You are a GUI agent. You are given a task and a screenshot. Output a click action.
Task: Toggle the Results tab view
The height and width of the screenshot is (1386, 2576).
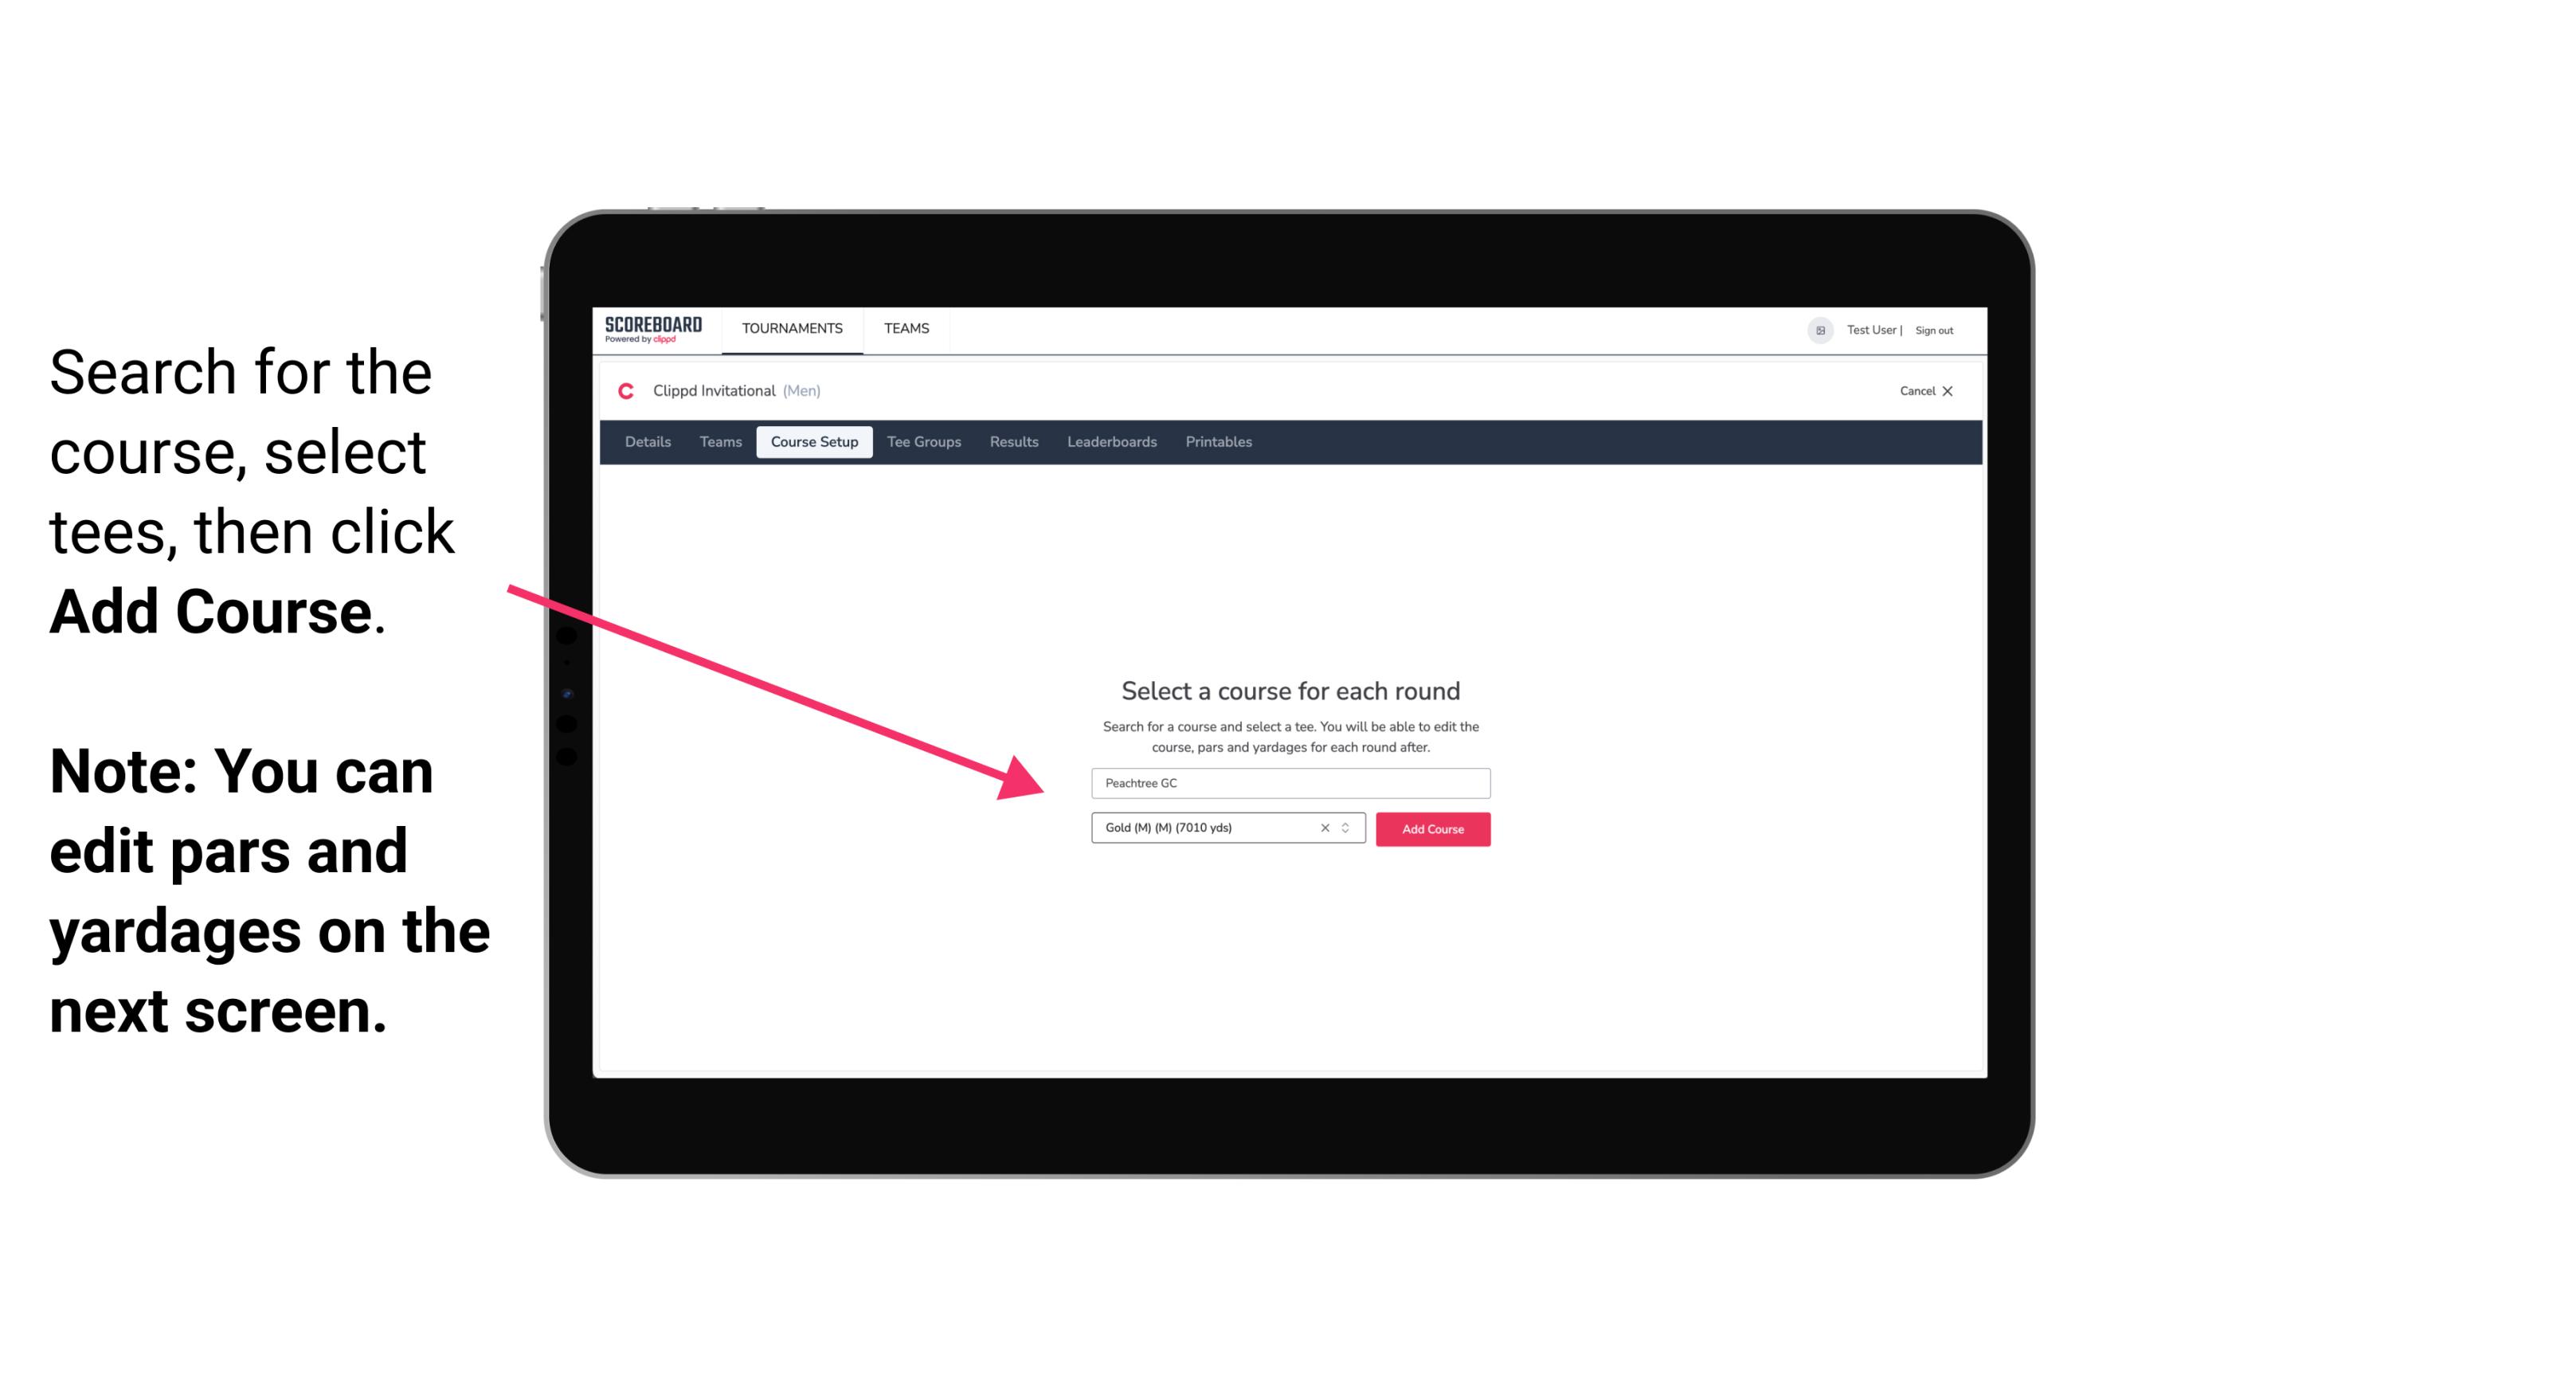coord(1012,442)
